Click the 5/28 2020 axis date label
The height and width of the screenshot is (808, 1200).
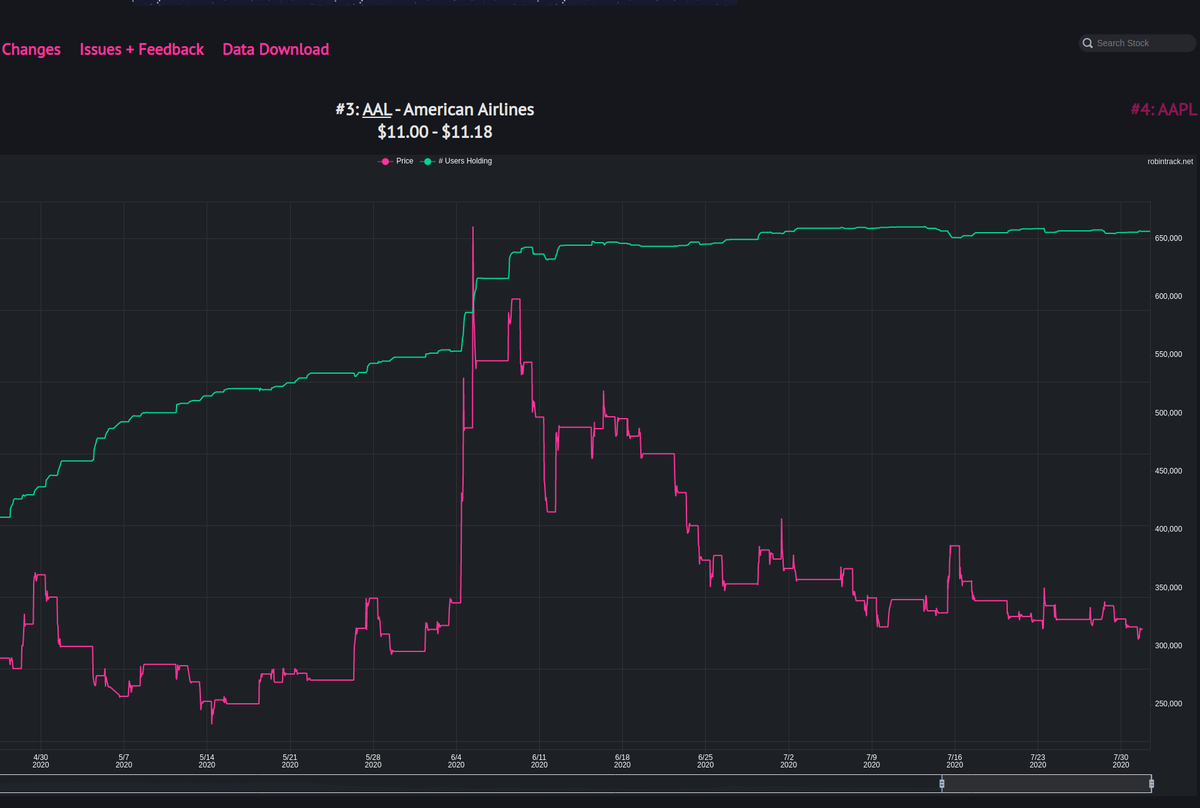tap(373, 760)
